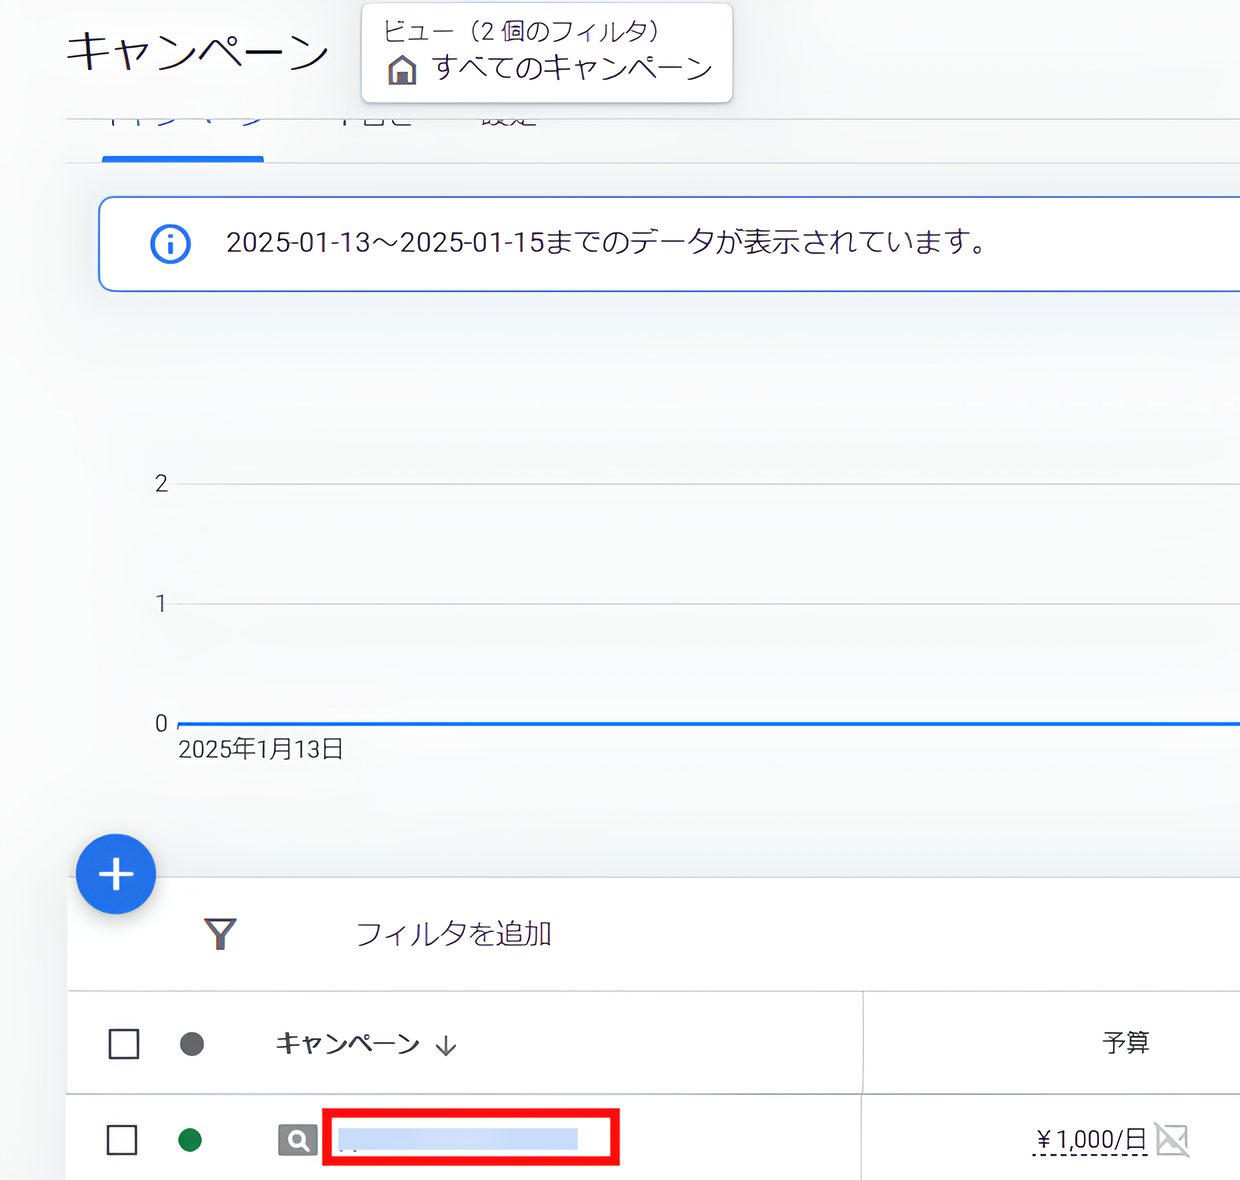Click the blue plus button to create a campaign

pyautogui.click(x=116, y=874)
